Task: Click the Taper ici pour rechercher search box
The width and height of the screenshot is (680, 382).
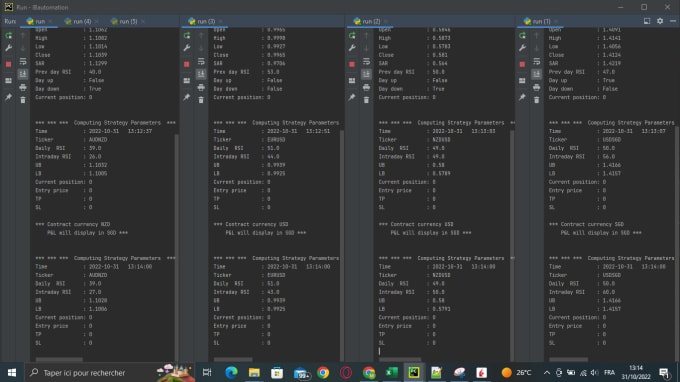Action: pos(108,372)
